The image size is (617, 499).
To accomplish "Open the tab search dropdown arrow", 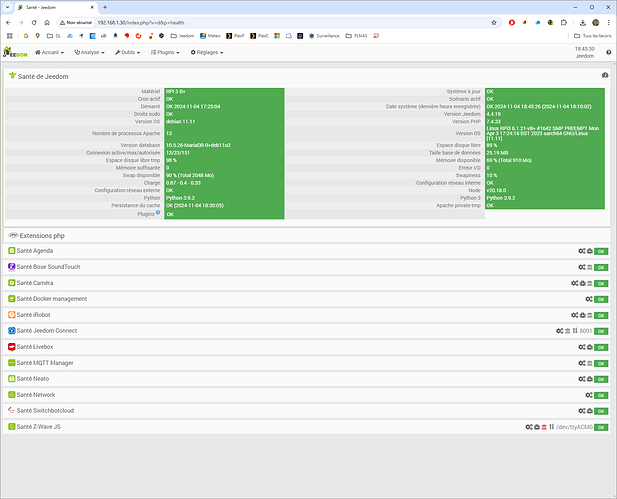I will pyautogui.click(x=7, y=7).
